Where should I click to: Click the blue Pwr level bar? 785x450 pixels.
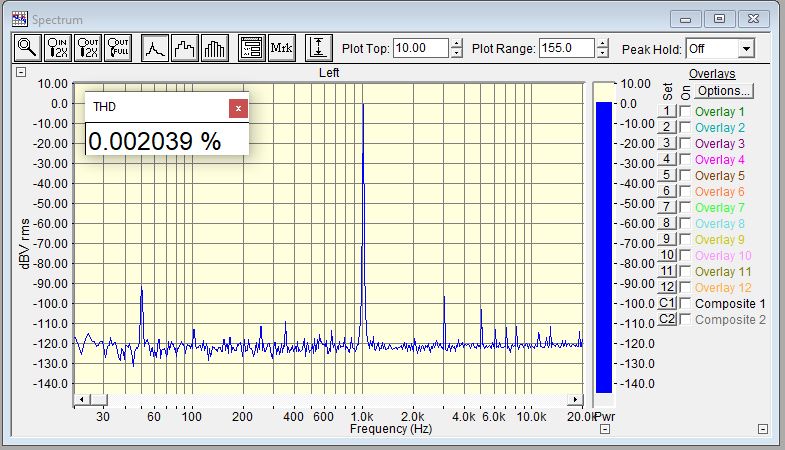[x=604, y=247]
